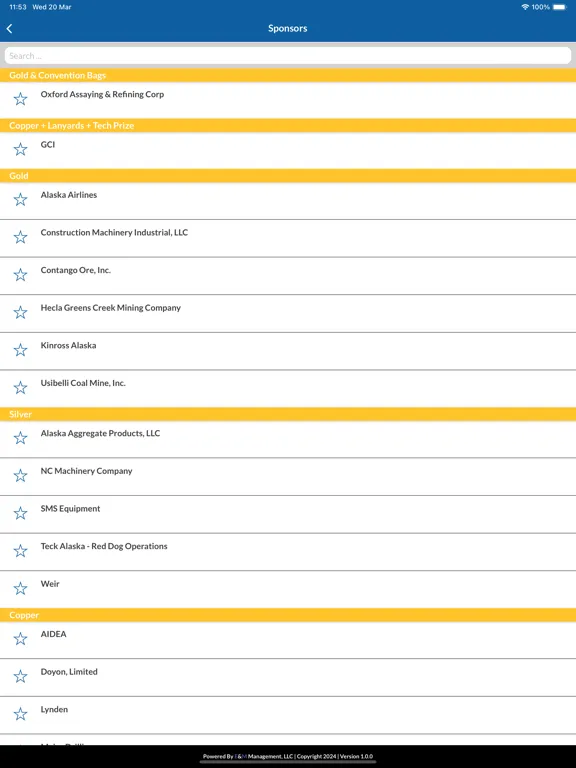Select Hecla Greens Creek Mining Company name
576x768 pixels.
coord(111,308)
